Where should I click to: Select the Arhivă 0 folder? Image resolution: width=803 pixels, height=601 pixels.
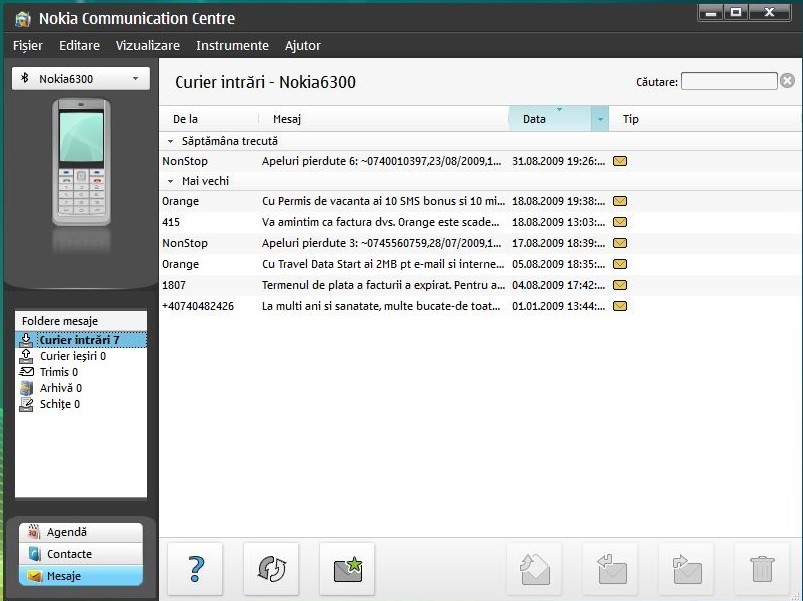pyautogui.click(x=61, y=388)
